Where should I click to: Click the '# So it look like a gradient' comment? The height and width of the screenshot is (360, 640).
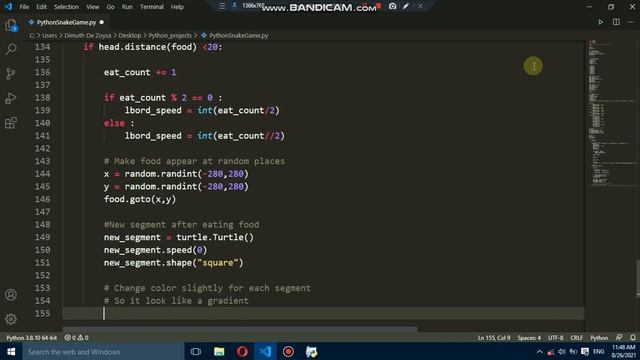176,301
